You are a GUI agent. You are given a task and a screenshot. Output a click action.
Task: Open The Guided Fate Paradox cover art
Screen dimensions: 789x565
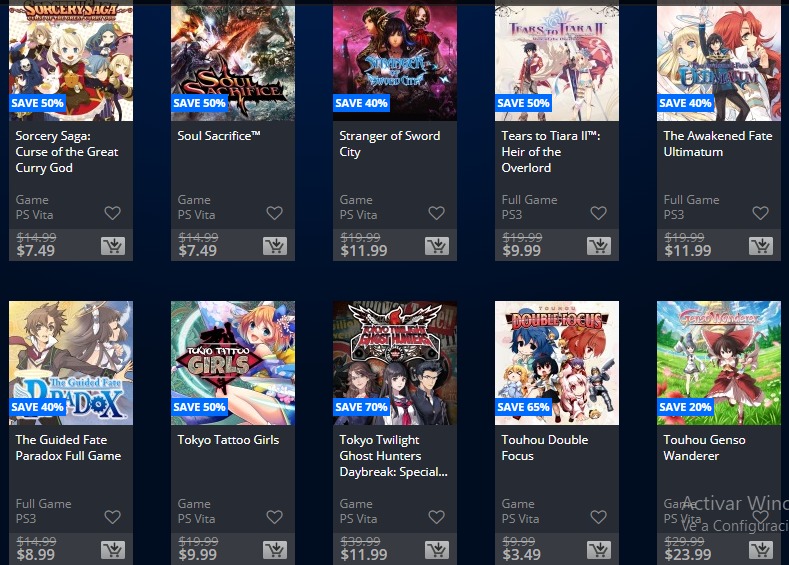(71, 363)
